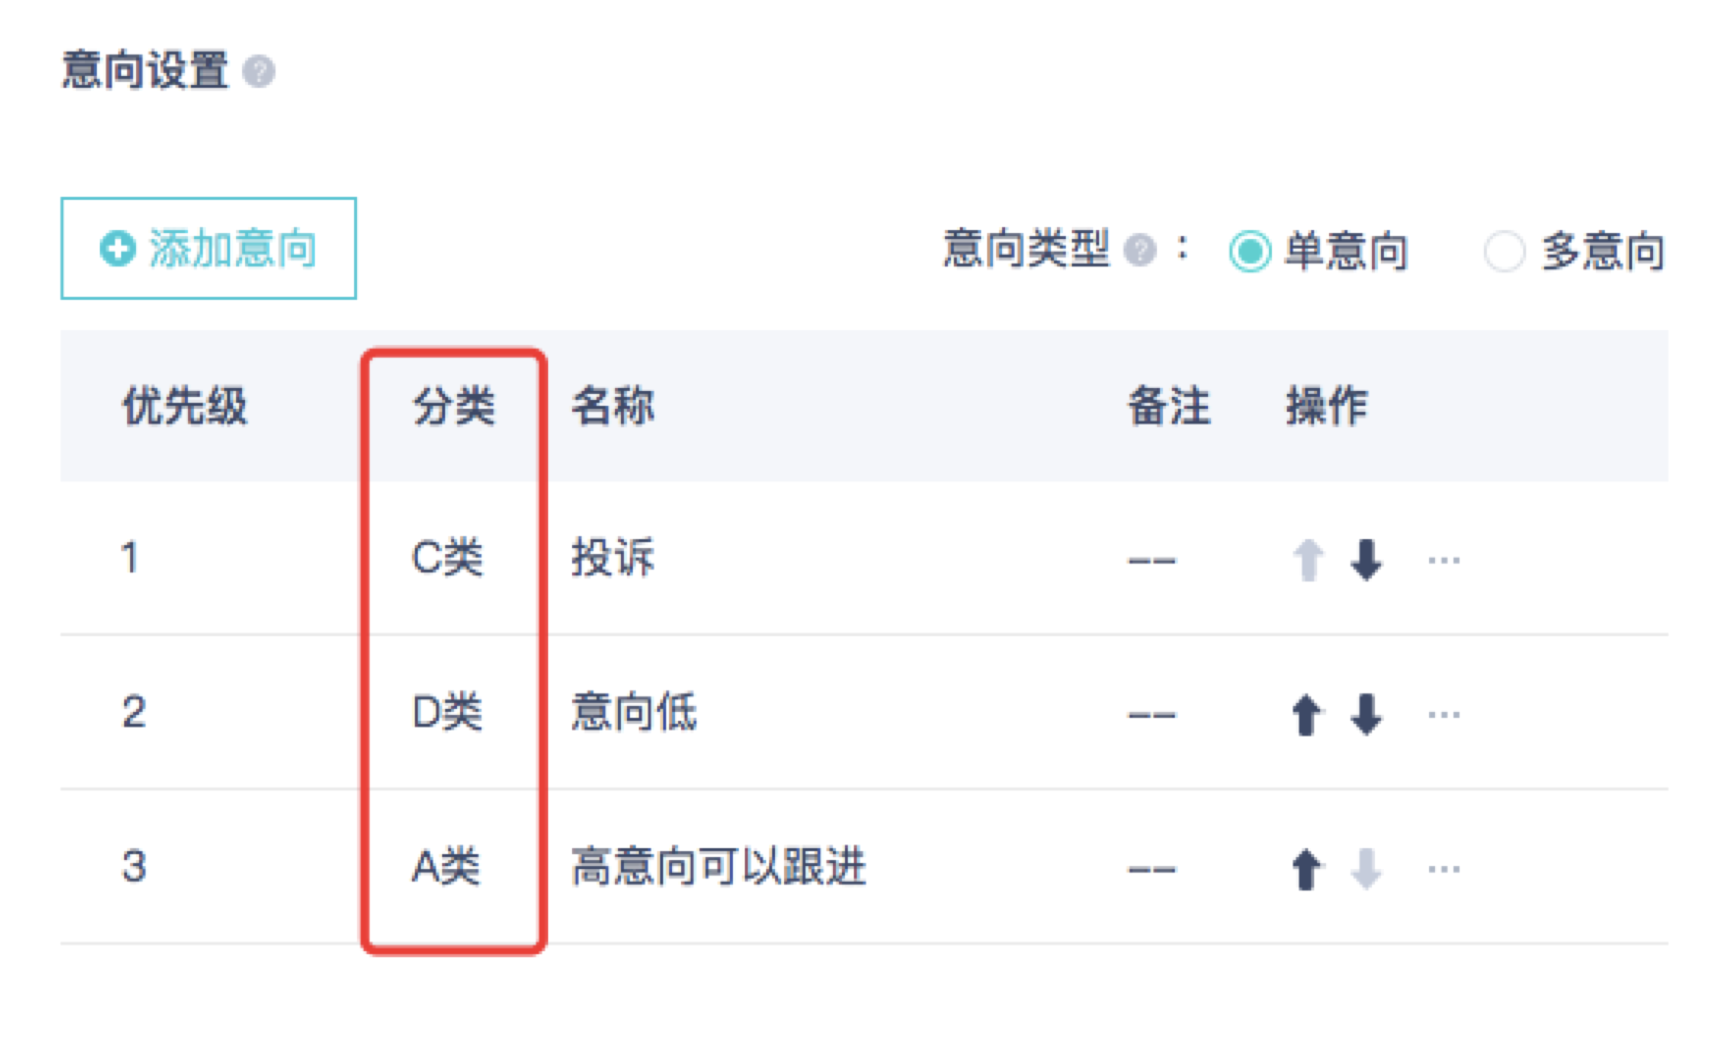The height and width of the screenshot is (1048, 1729).
Task: Click the up arrow for 投诉 row
Action: click(x=1307, y=560)
